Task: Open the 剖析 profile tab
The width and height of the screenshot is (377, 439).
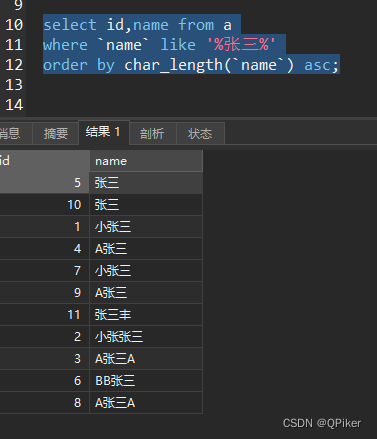Action: tap(152, 134)
